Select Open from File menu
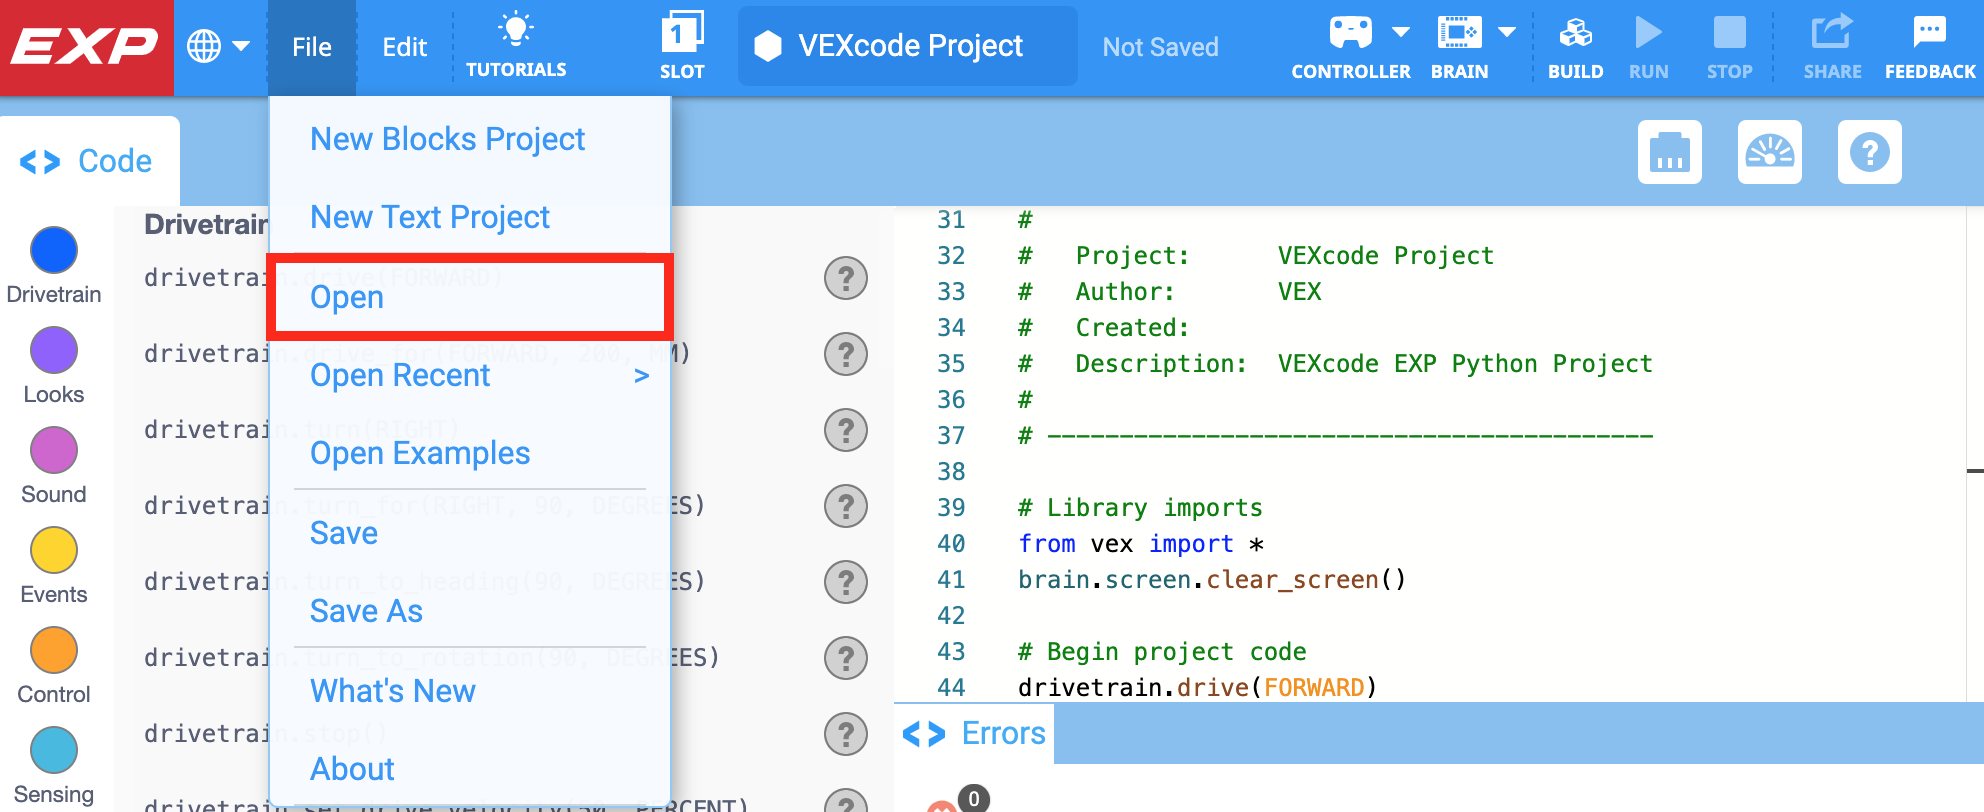This screenshot has width=1984, height=812. [469, 297]
